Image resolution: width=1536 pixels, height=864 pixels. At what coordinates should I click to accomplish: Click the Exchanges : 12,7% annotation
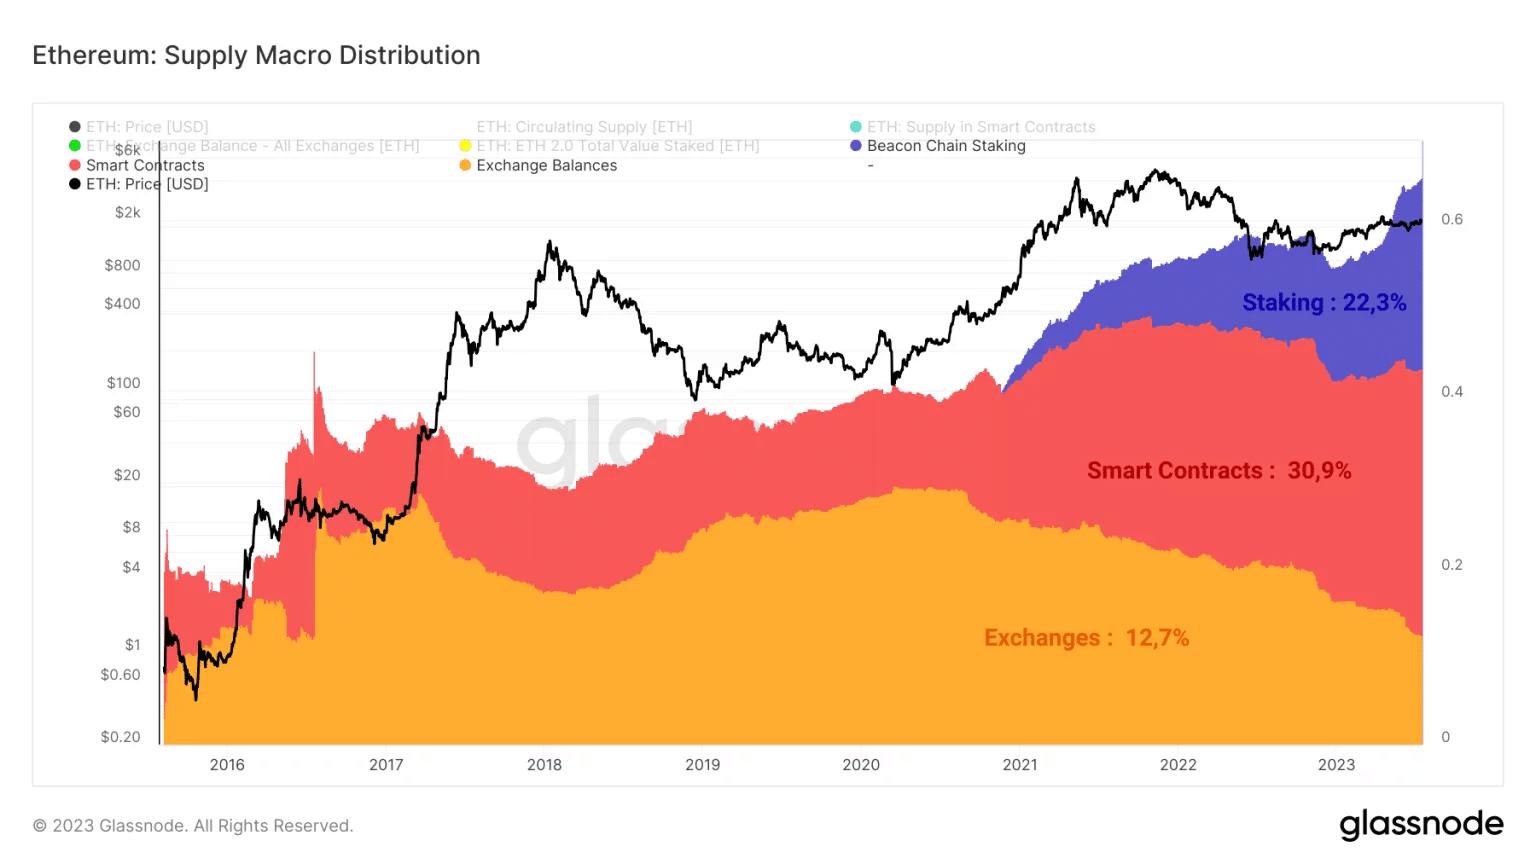[1087, 638]
